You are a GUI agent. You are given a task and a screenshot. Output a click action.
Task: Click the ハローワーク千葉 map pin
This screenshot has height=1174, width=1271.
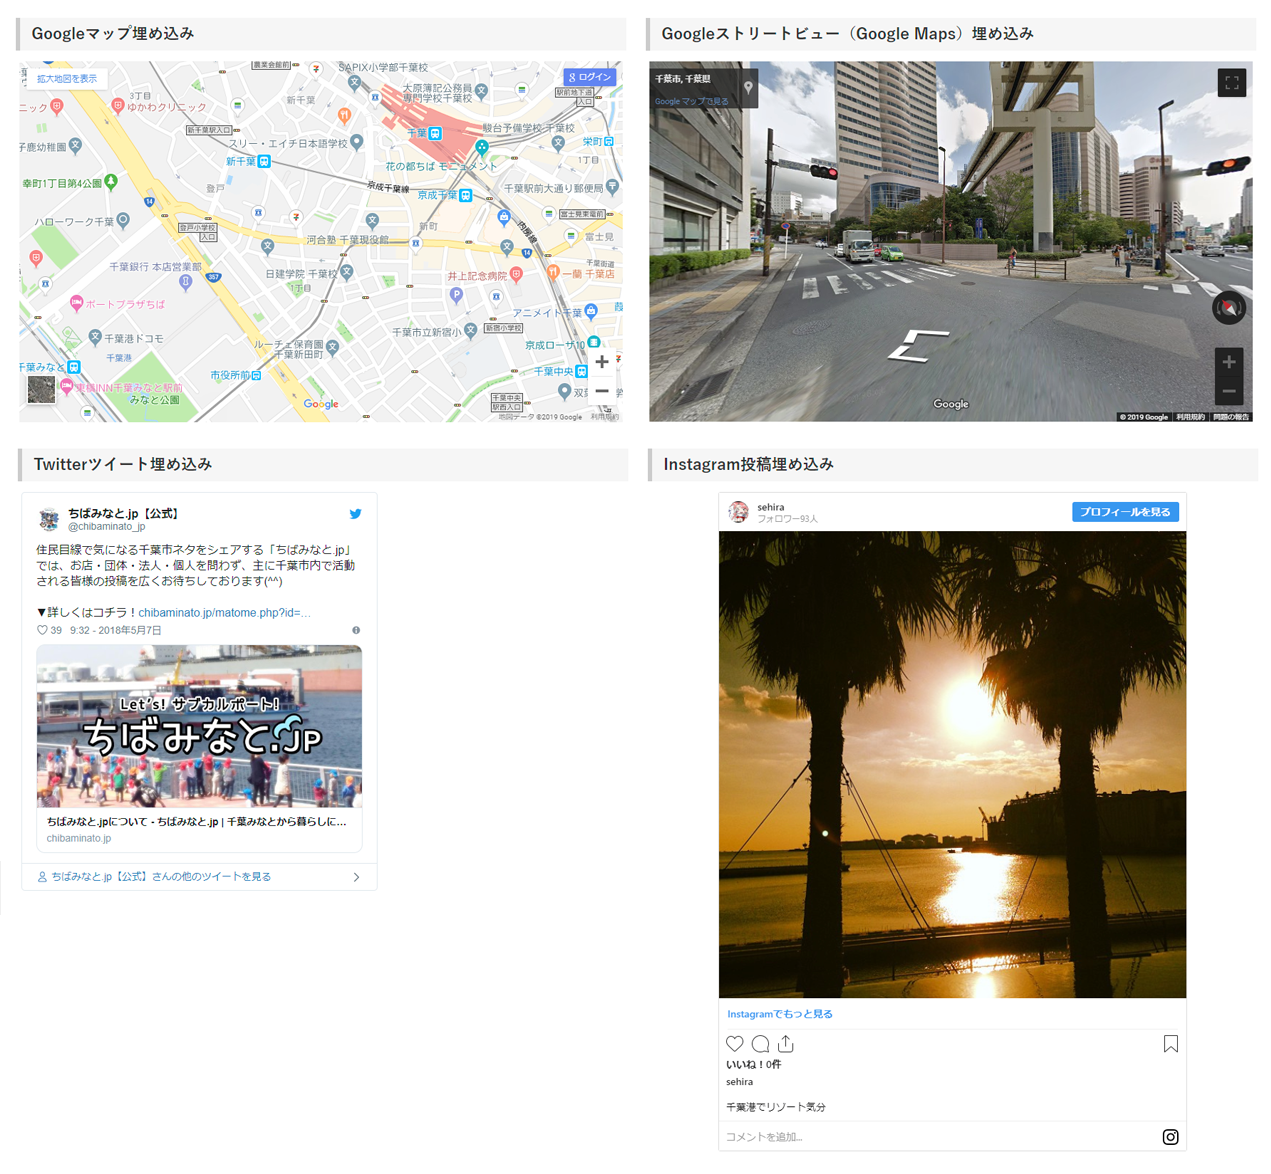123,220
